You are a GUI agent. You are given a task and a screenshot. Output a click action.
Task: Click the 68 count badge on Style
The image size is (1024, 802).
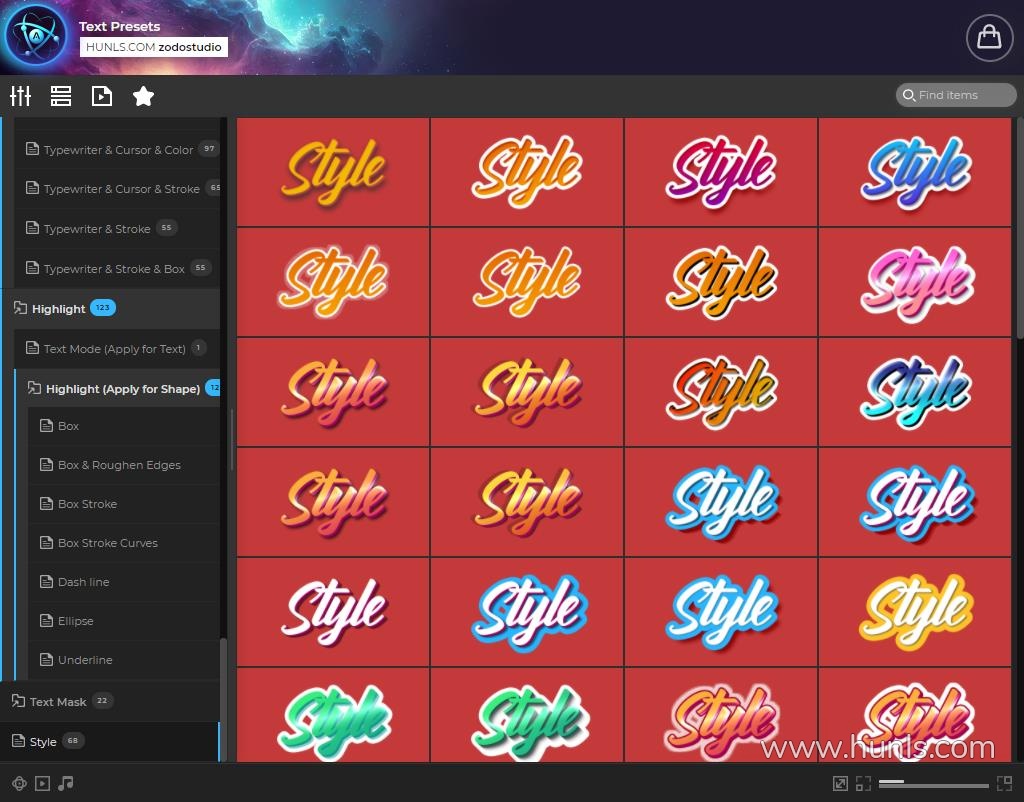click(x=72, y=741)
